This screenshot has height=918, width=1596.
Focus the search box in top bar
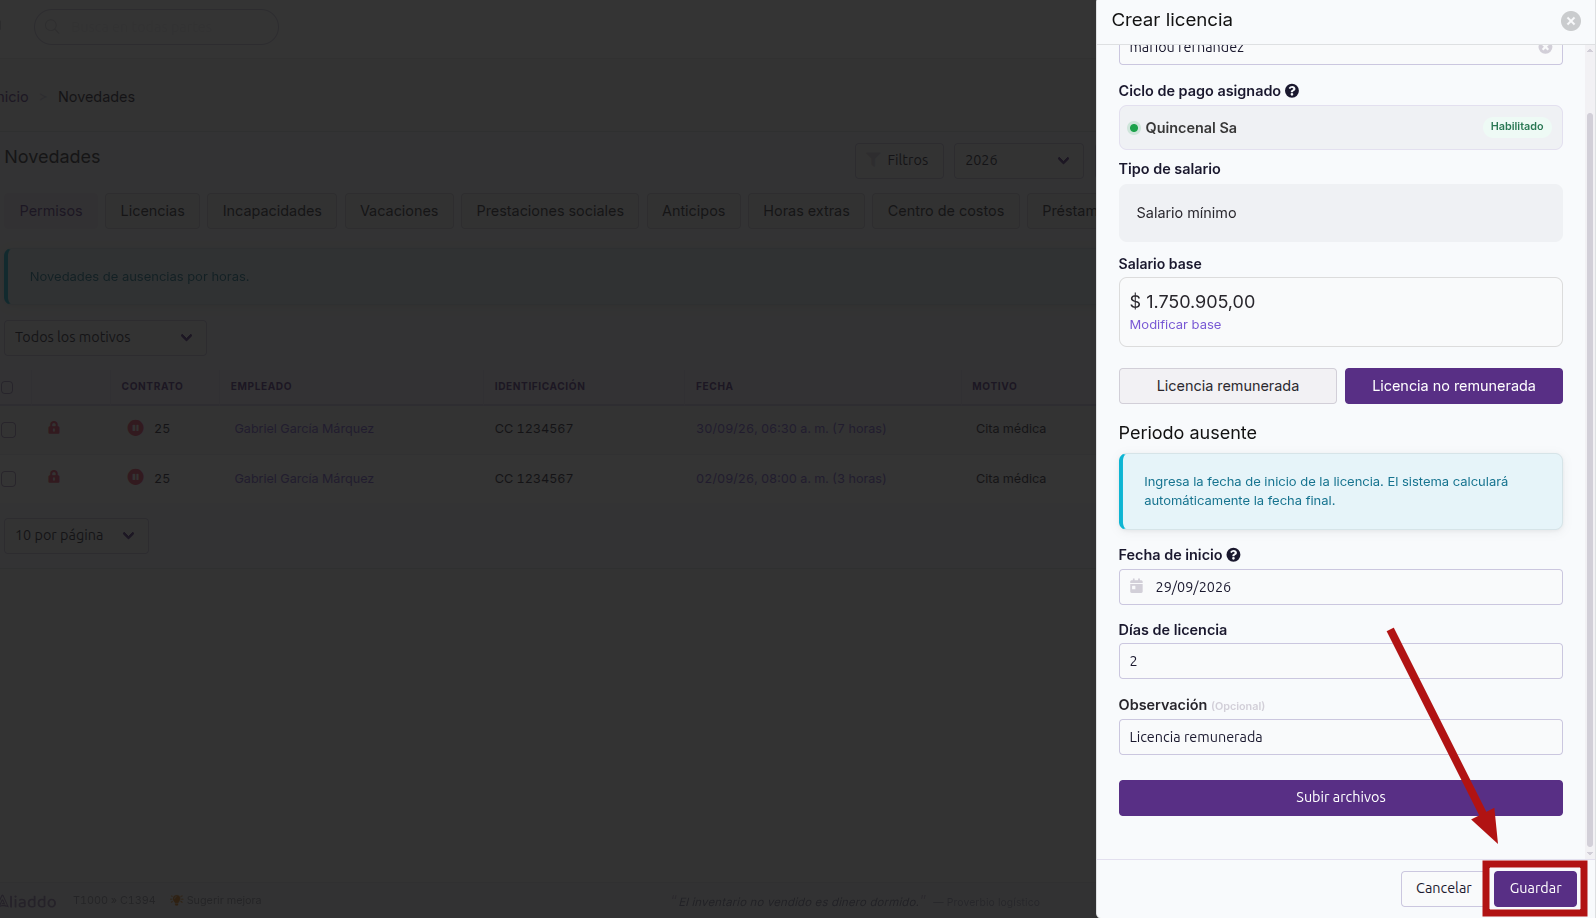[x=156, y=27]
